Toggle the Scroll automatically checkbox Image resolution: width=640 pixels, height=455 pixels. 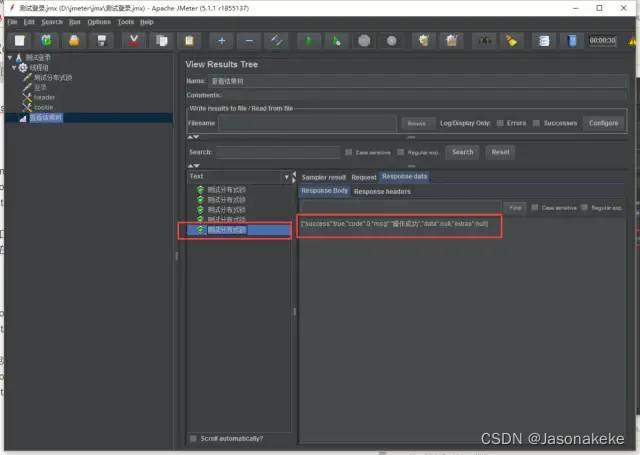click(x=193, y=438)
